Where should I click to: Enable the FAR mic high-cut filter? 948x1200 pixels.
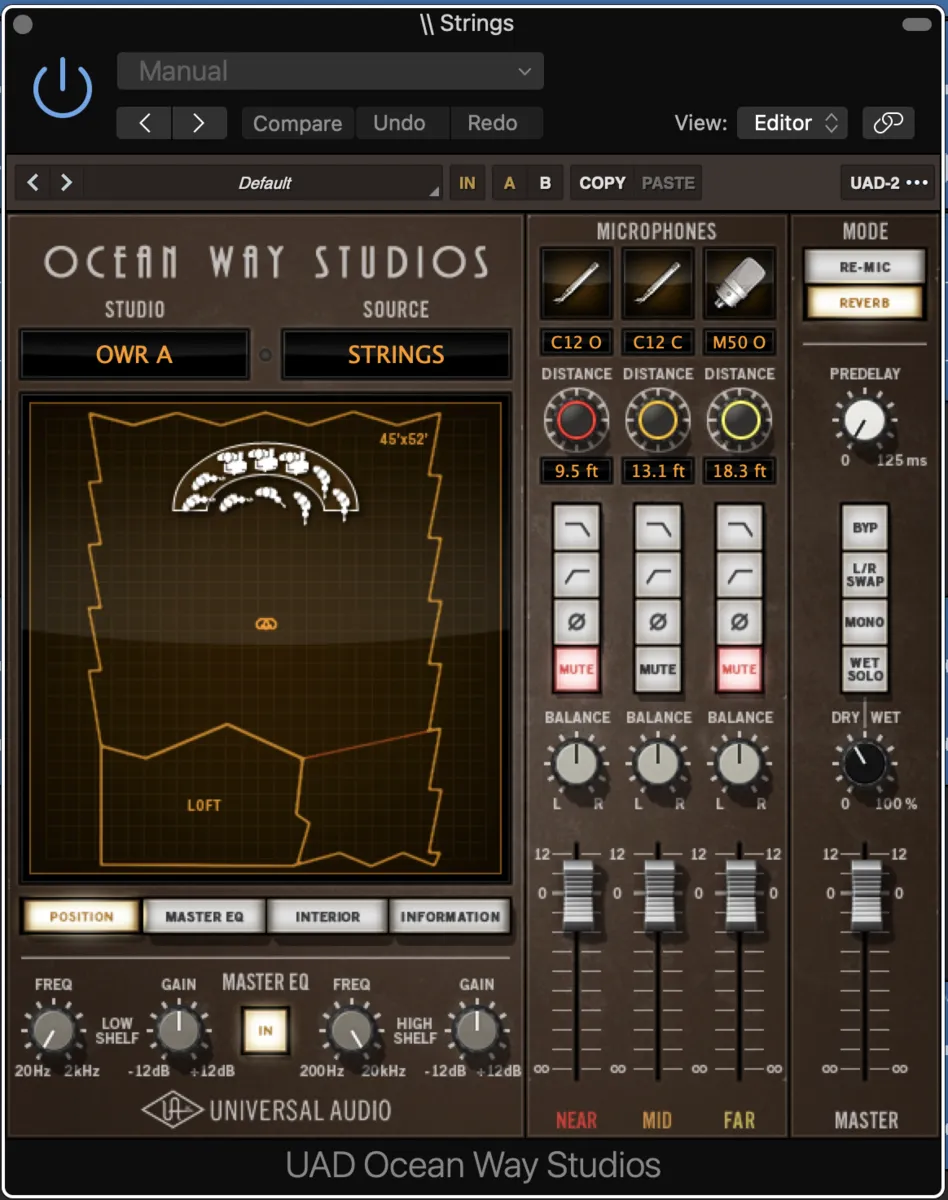tap(740, 528)
